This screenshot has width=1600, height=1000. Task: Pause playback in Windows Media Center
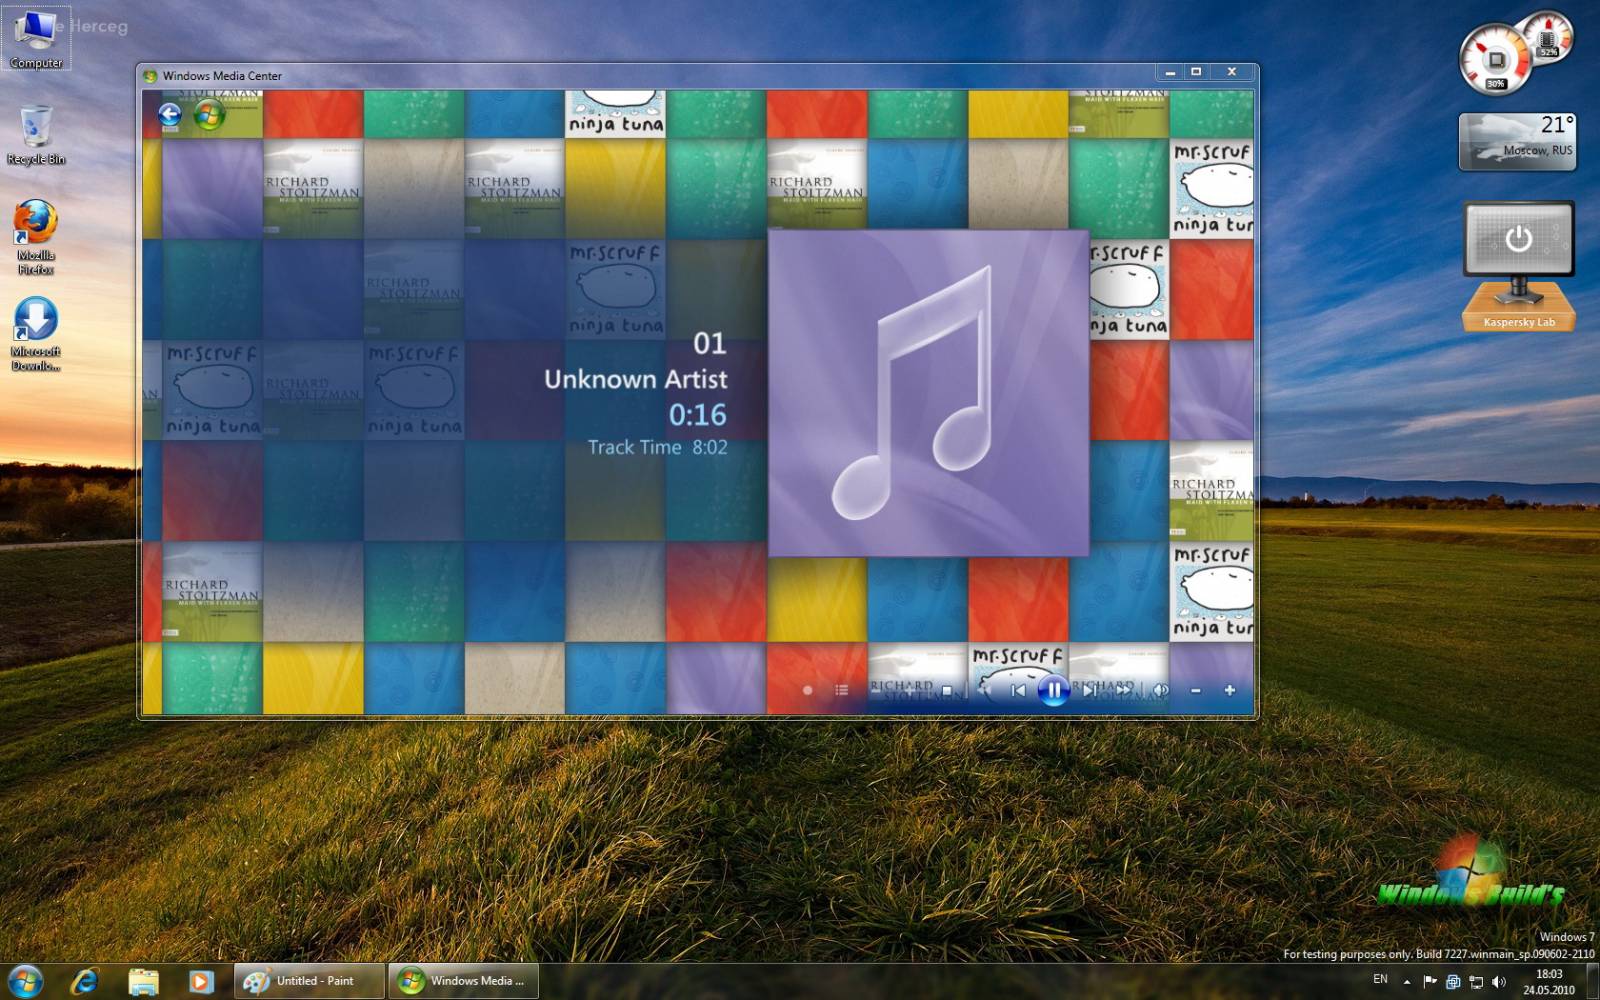(x=1053, y=690)
